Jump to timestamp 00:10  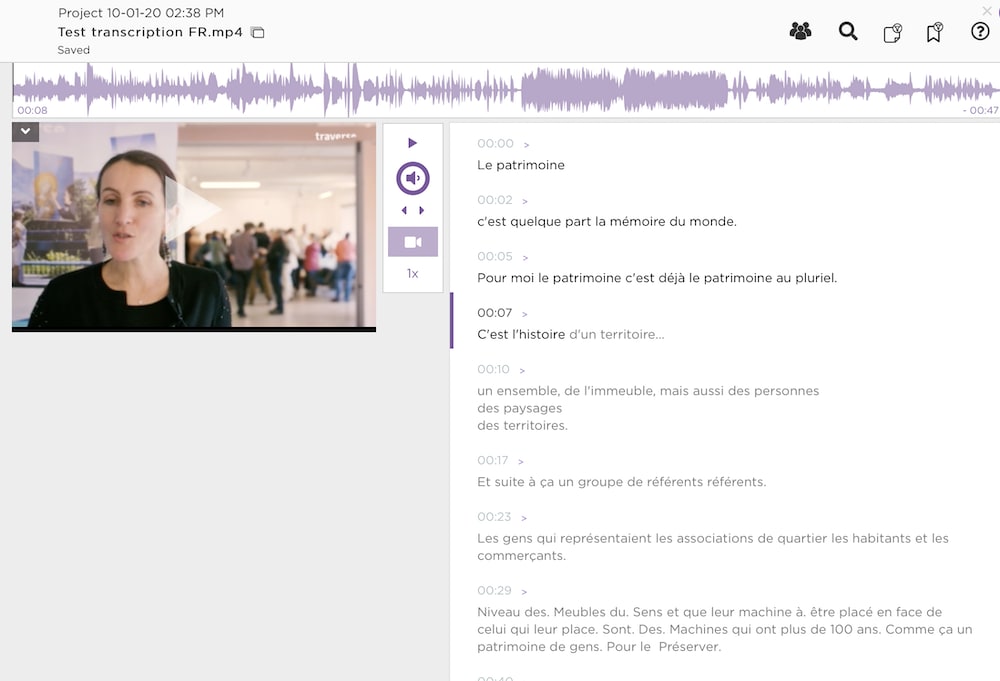tap(494, 369)
